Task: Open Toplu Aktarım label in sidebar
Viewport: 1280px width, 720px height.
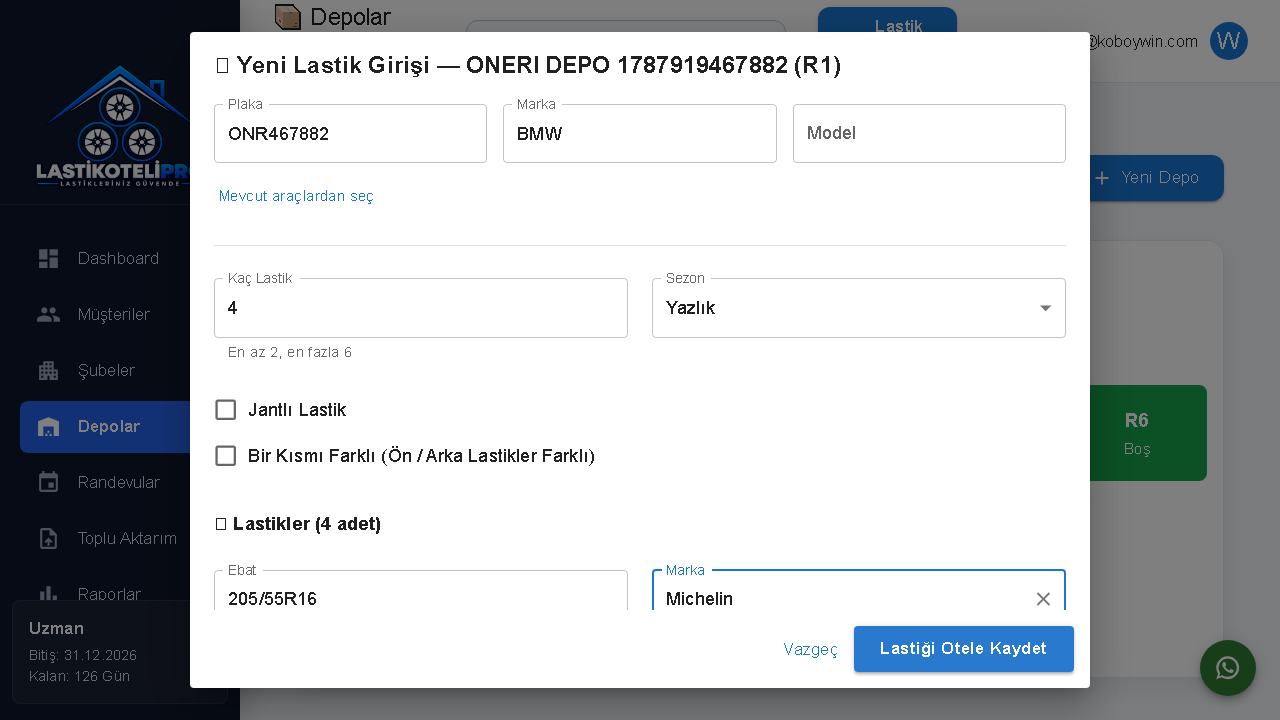Action: tap(127, 538)
